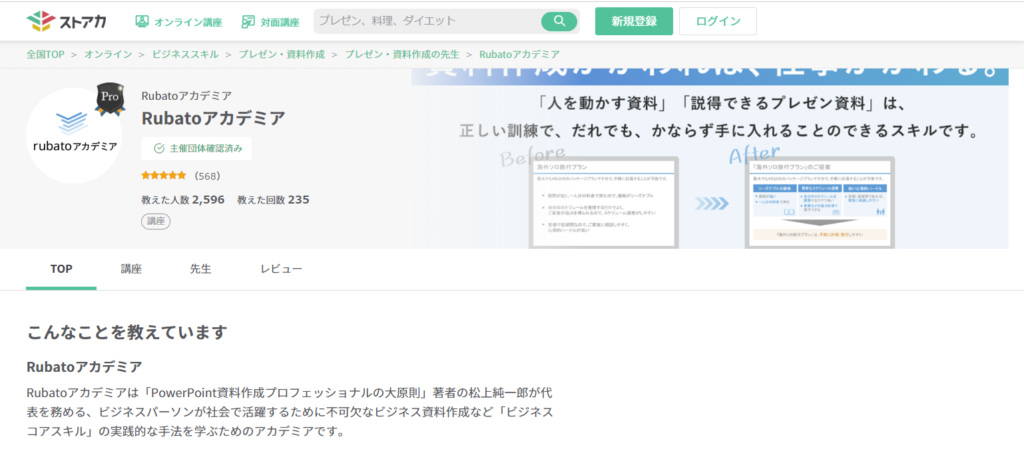1024x449 pixels.
Task: Click the 講座 tag under teaching stats
Action: [156, 221]
